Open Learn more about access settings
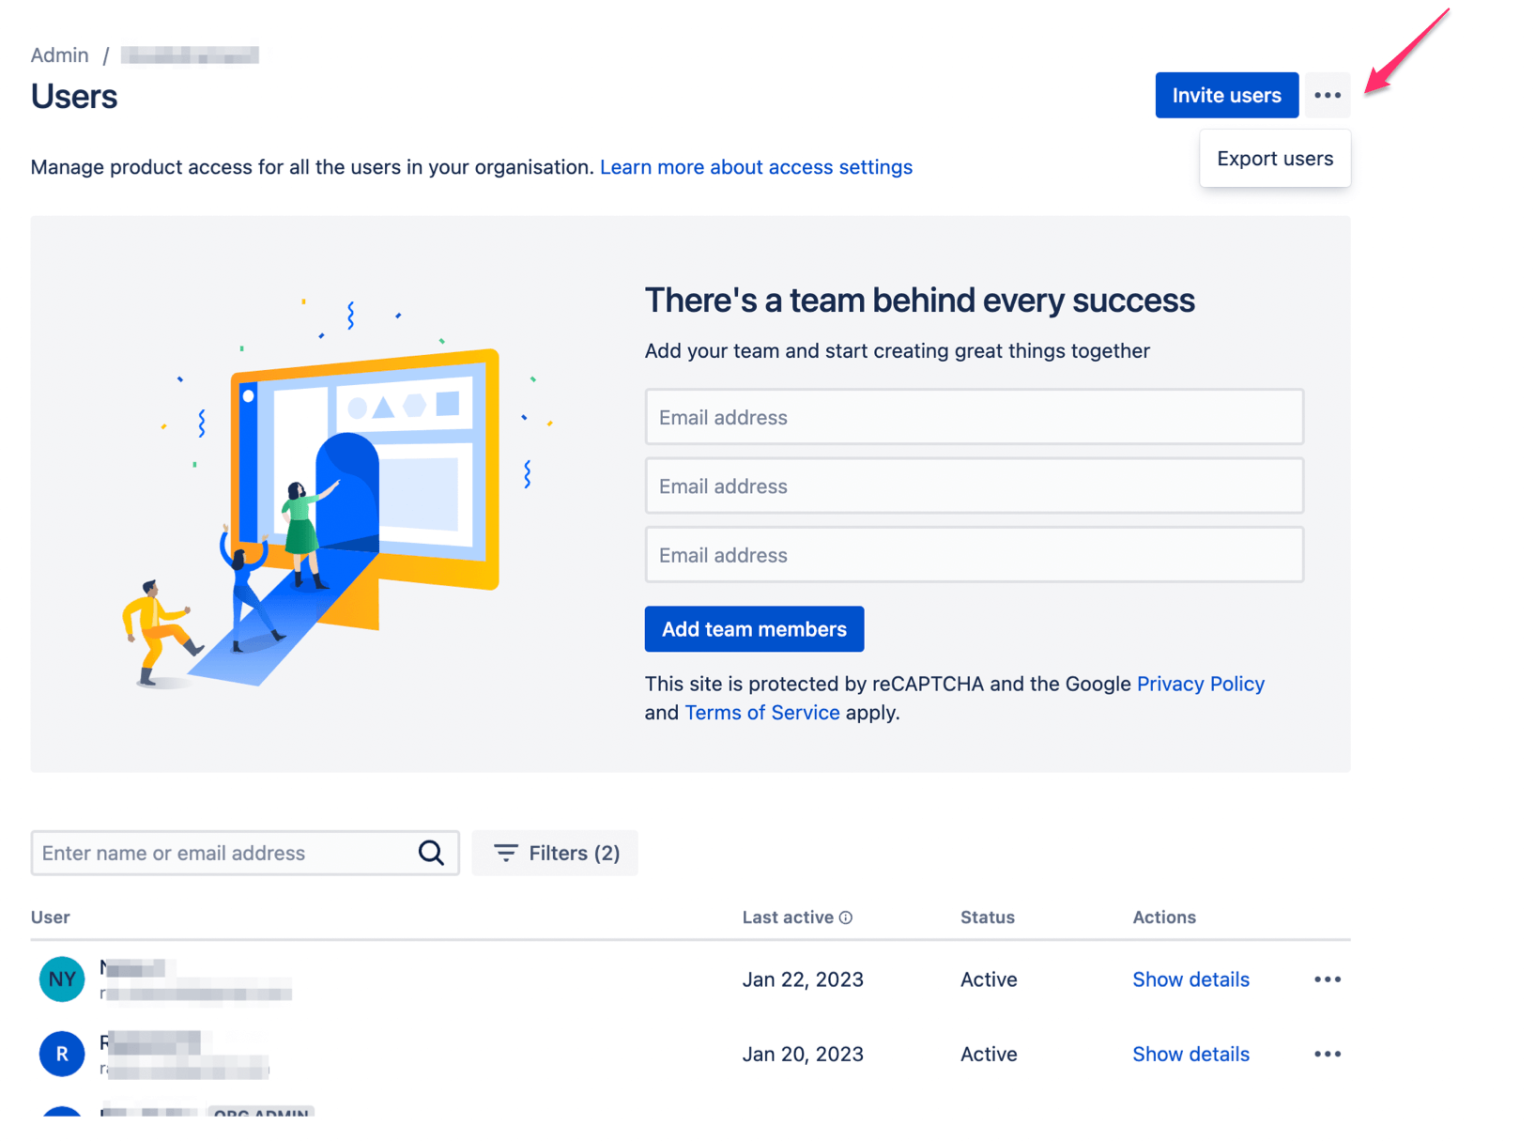 (756, 167)
